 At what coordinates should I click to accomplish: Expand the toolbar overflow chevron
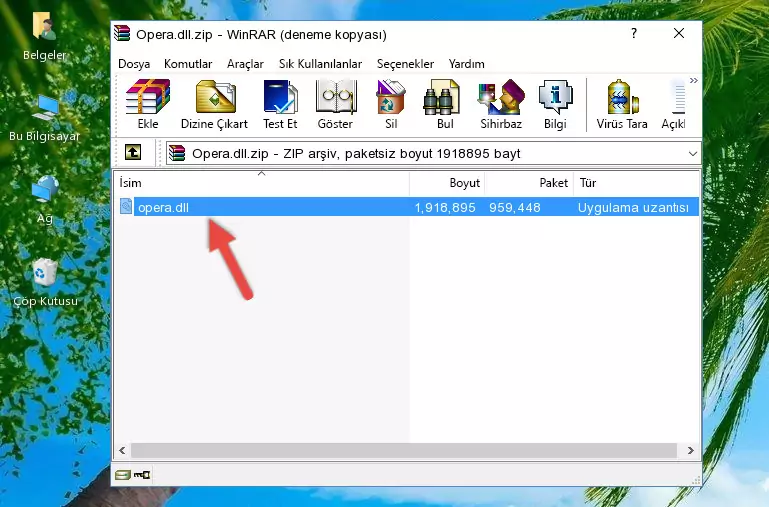(x=693, y=80)
